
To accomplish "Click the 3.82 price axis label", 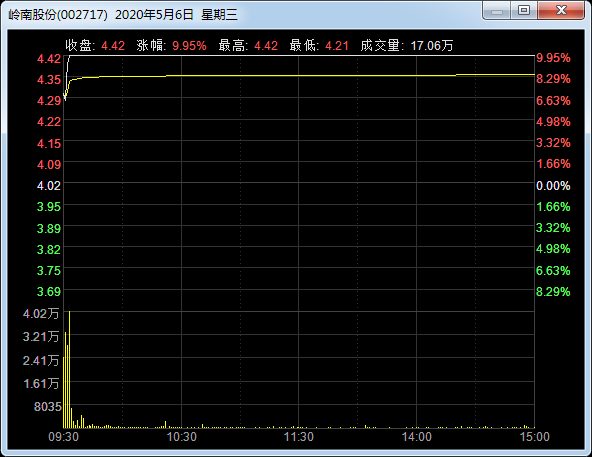I will tap(49, 249).
